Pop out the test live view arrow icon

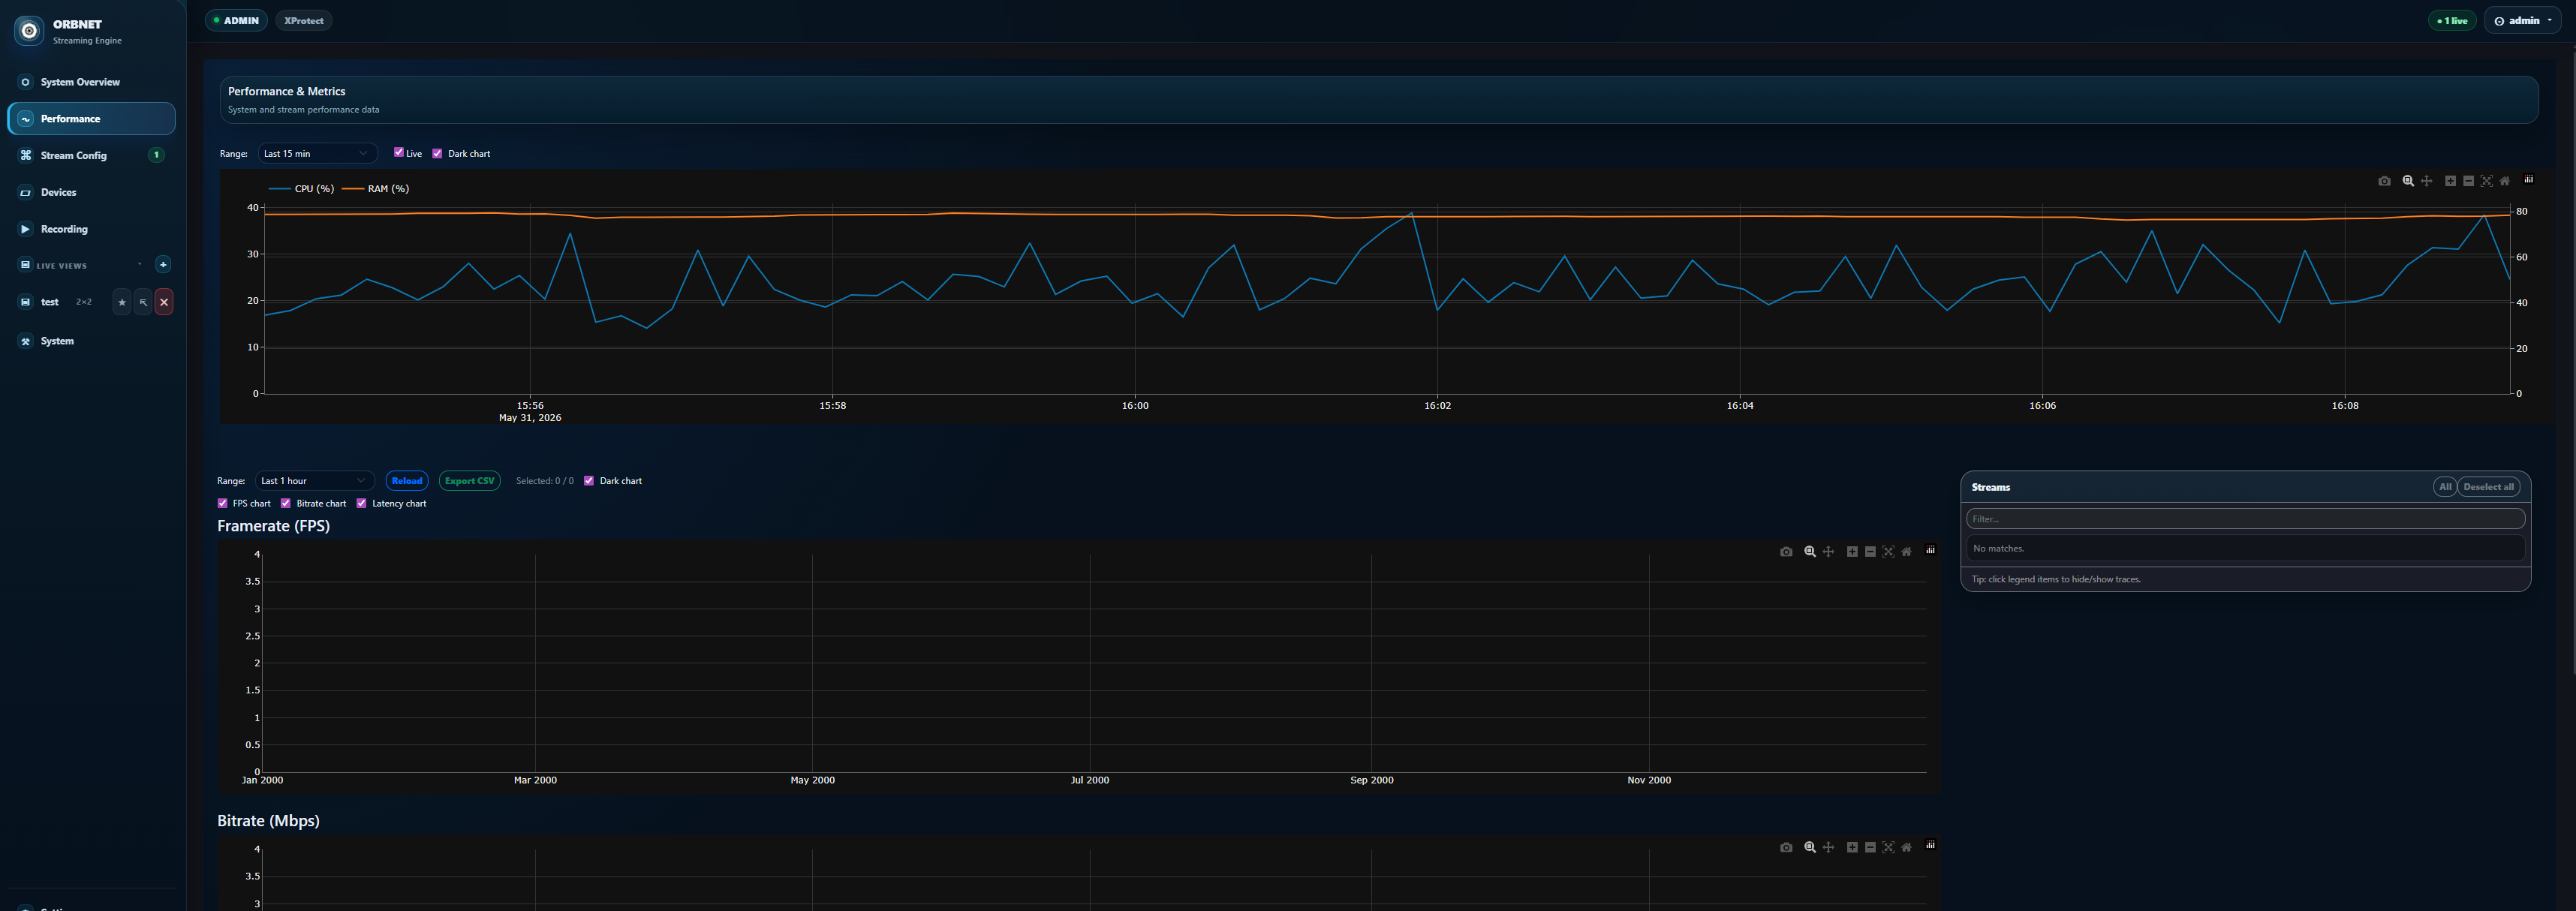pos(143,302)
